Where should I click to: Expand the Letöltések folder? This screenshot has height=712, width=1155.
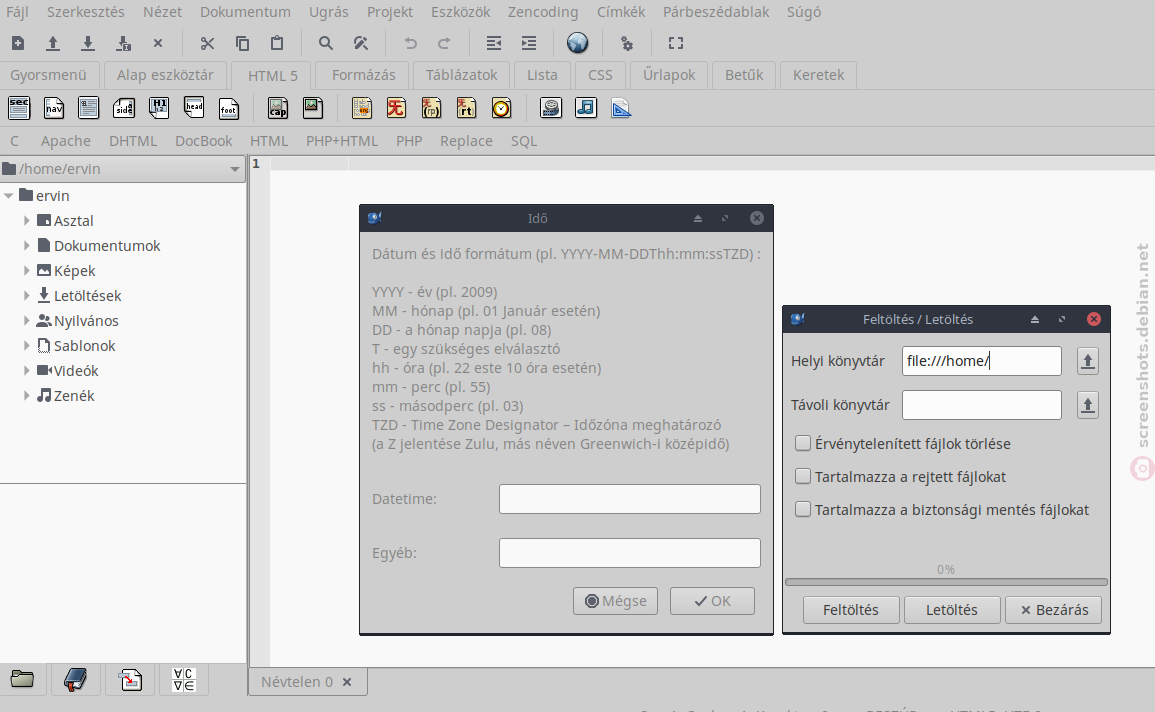(27, 296)
